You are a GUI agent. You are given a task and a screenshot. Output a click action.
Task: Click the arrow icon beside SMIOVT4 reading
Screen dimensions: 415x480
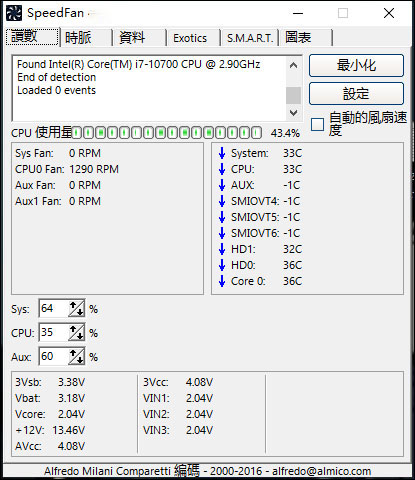tap(222, 201)
